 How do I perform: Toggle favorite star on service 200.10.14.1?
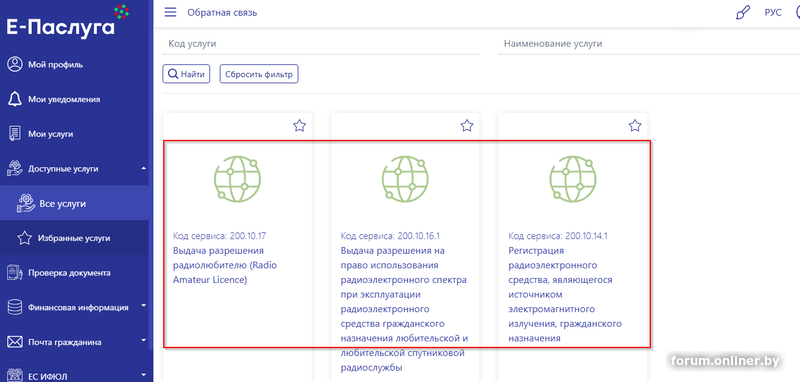click(635, 125)
